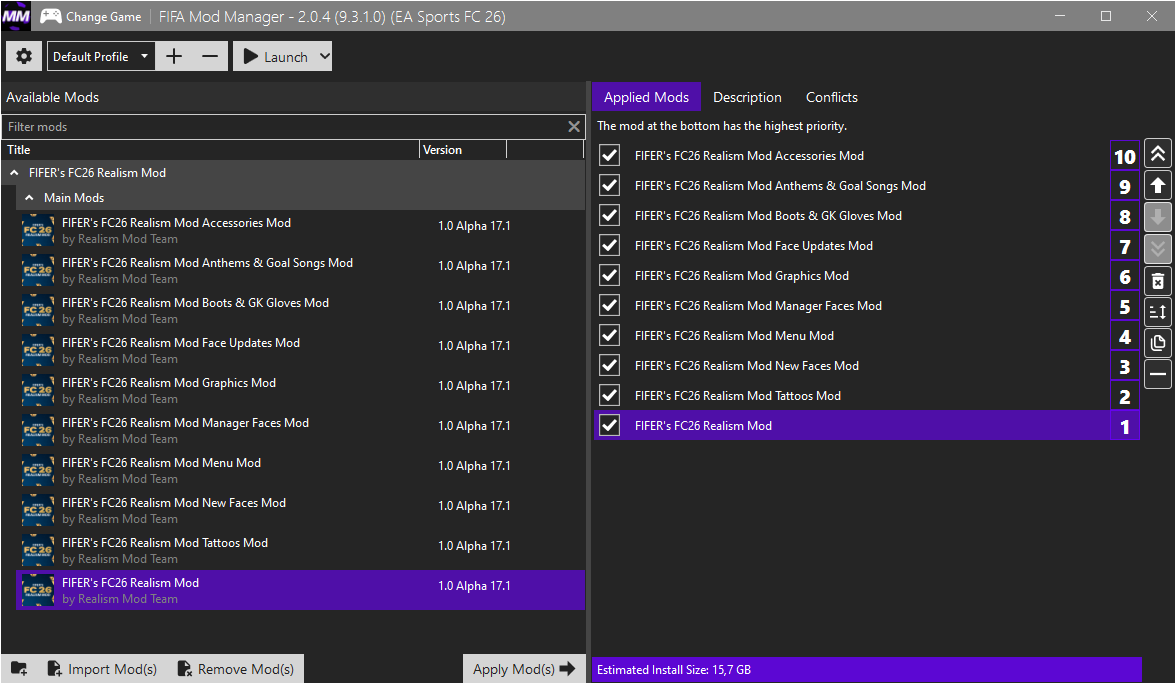
Task: Add a new profile with the plus button
Action: [x=174, y=57]
